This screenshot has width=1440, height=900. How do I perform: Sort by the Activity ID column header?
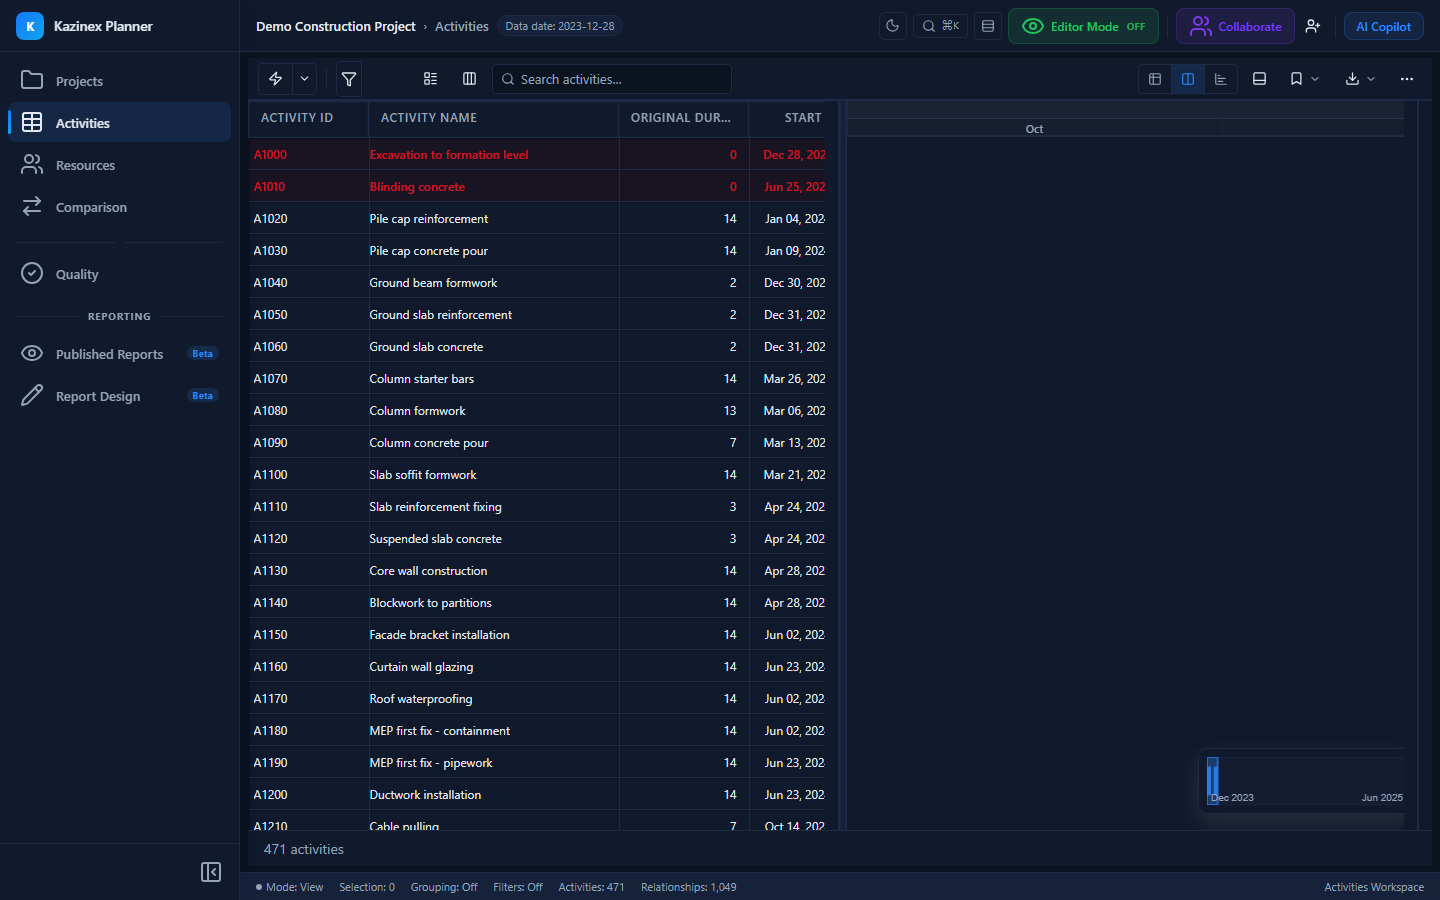pos(308,118)
